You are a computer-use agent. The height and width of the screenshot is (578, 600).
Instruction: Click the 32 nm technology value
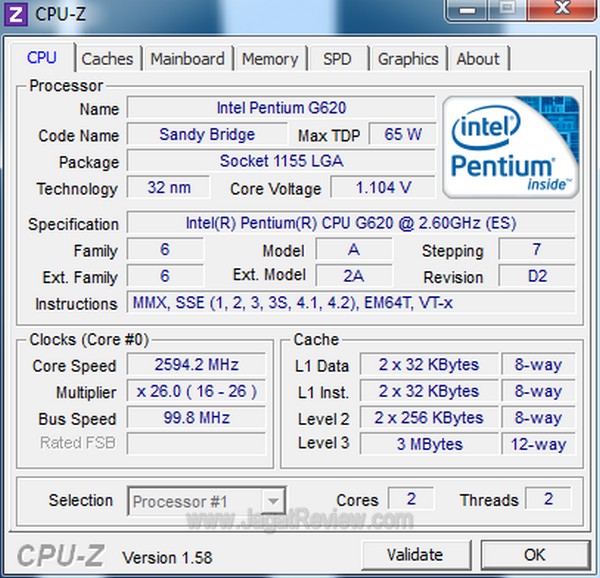click(x=169, y=187)
